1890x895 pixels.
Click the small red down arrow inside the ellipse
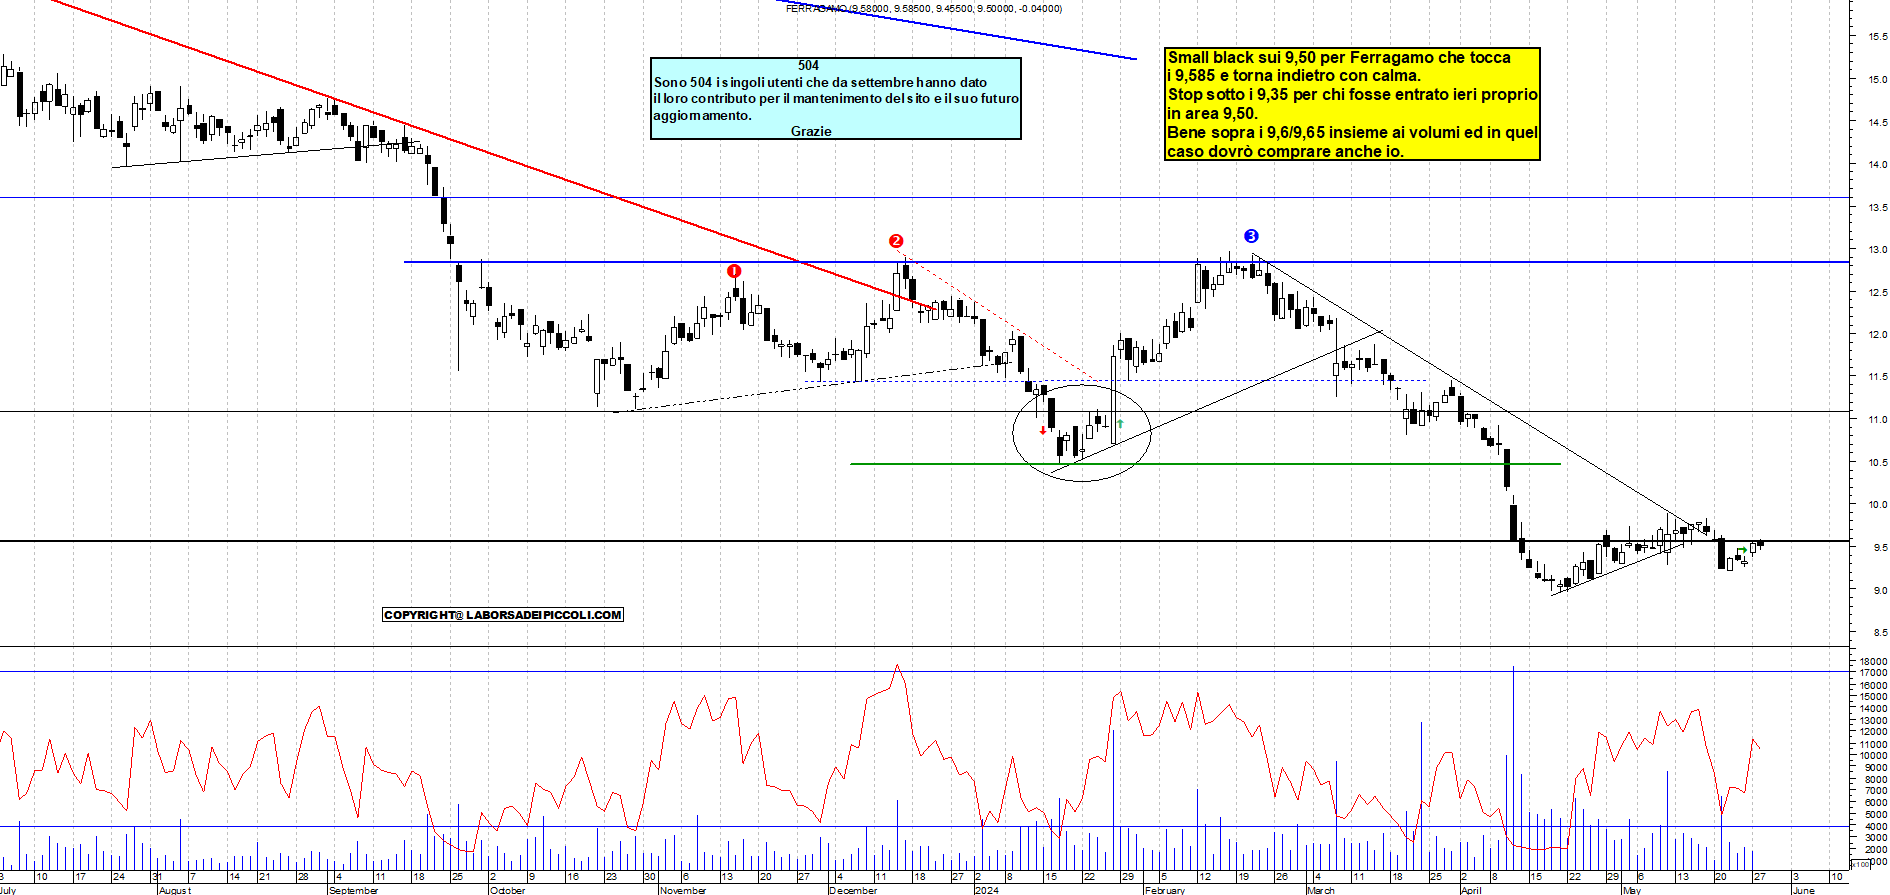[x=1043, y=431]
